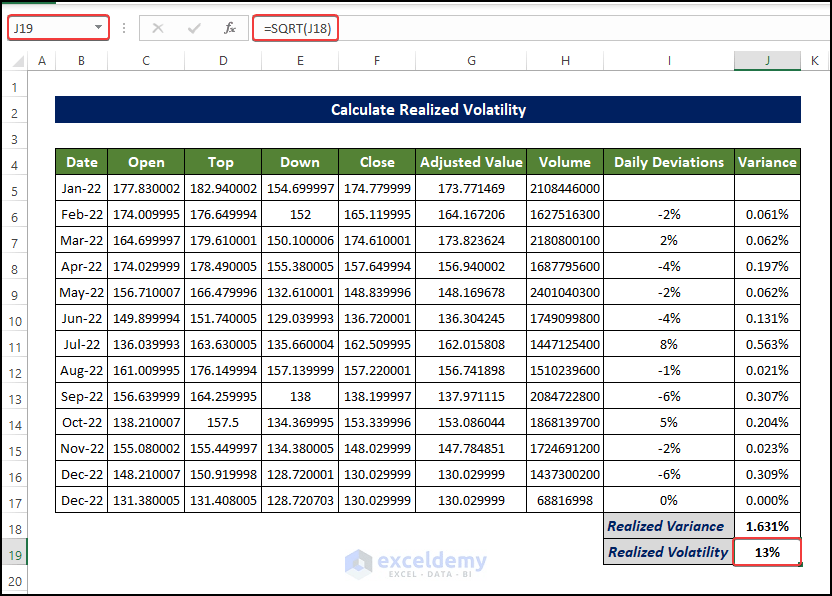
Task: Select the 8% deviation cell for Jul-22
Action: (x=668, y=344)
